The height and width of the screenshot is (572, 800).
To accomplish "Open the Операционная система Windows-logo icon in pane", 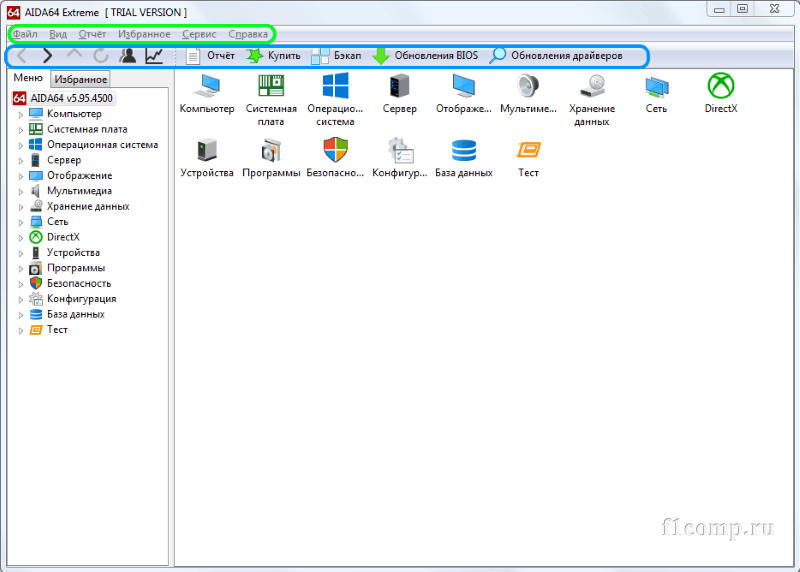I will (335, 86).
